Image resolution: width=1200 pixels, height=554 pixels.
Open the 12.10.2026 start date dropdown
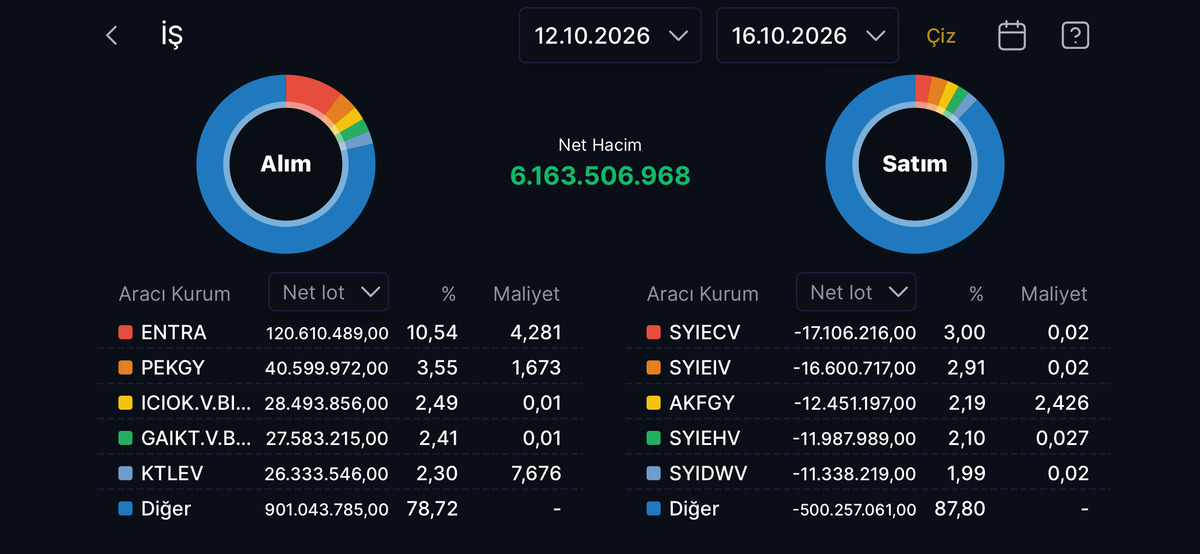610,36
